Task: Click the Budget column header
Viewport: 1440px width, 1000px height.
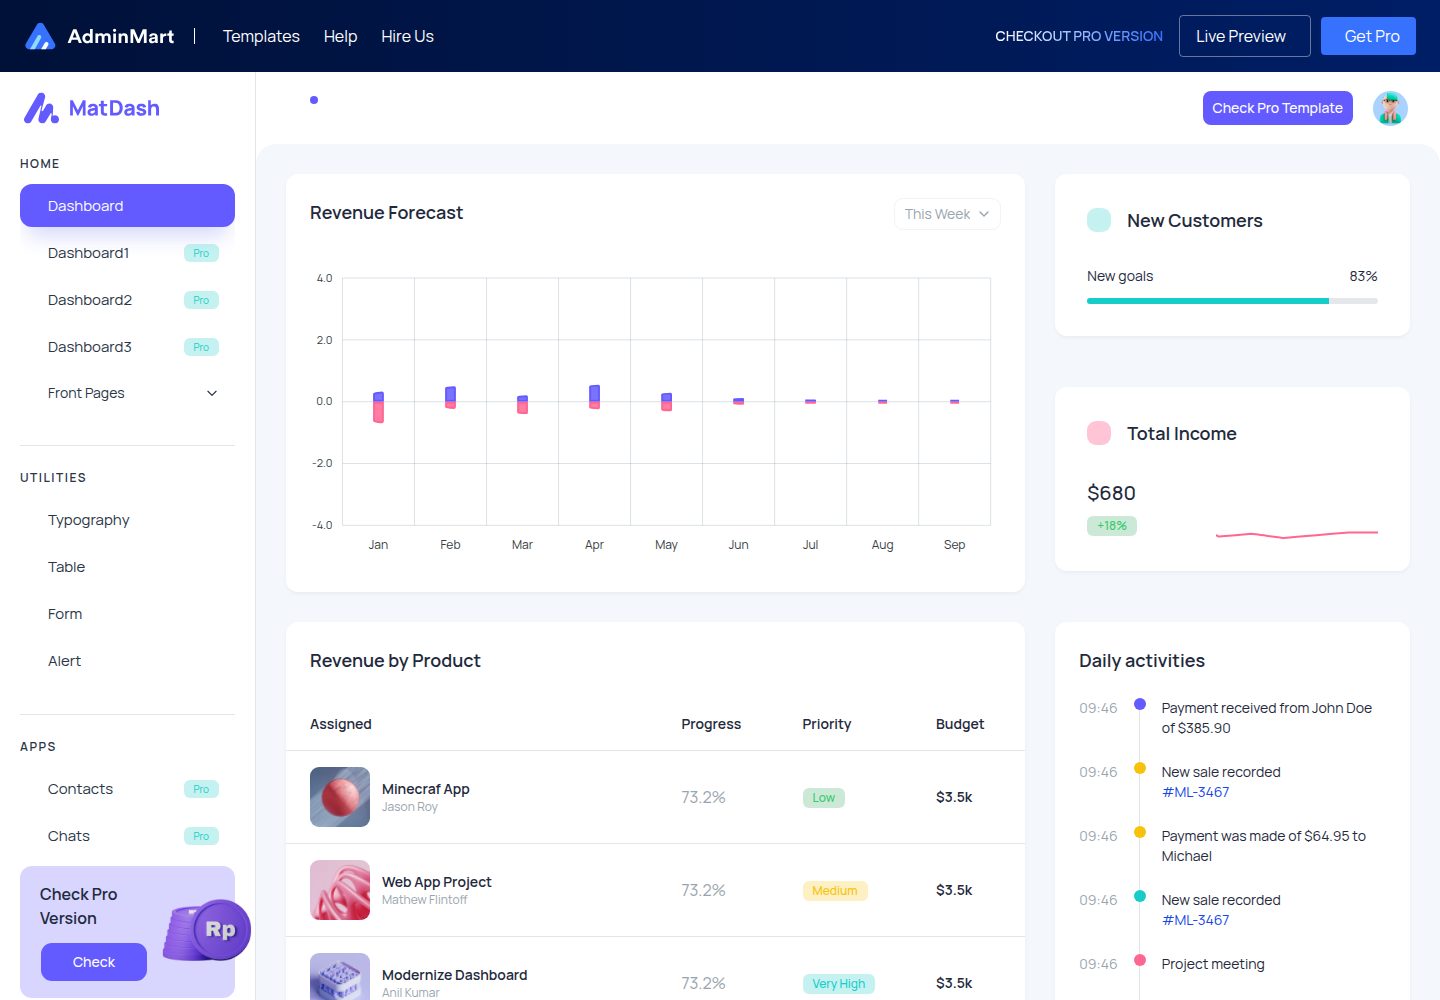Action: point(960,724)
